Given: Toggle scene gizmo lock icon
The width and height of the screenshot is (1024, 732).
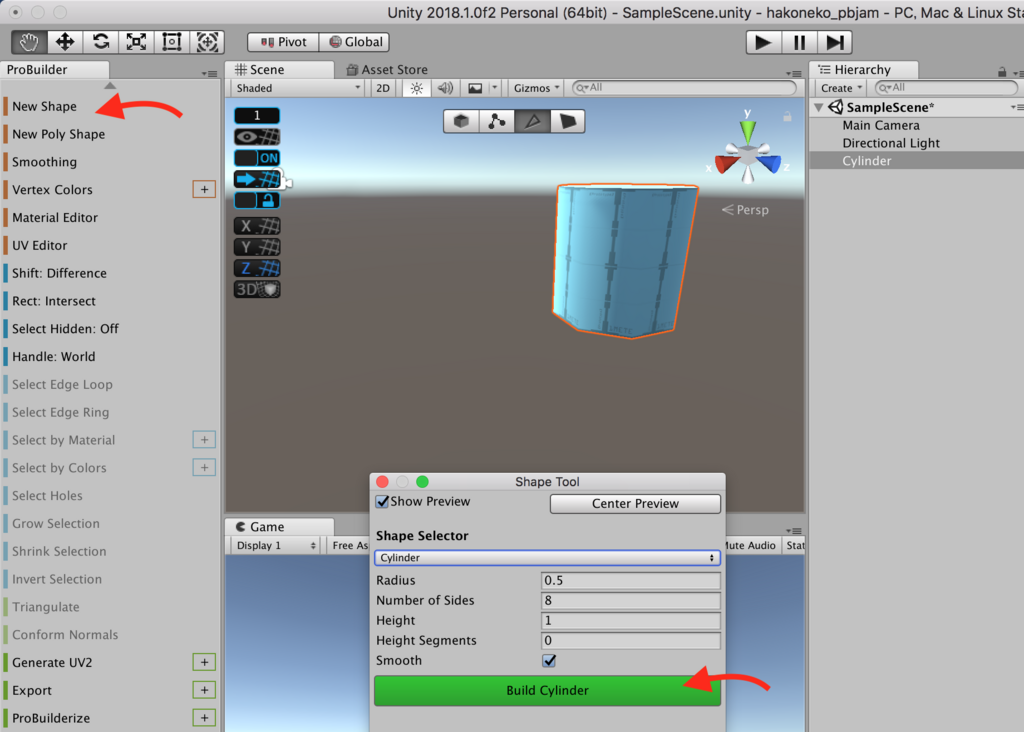Looking at the screenshot, I should pos(788,116).
